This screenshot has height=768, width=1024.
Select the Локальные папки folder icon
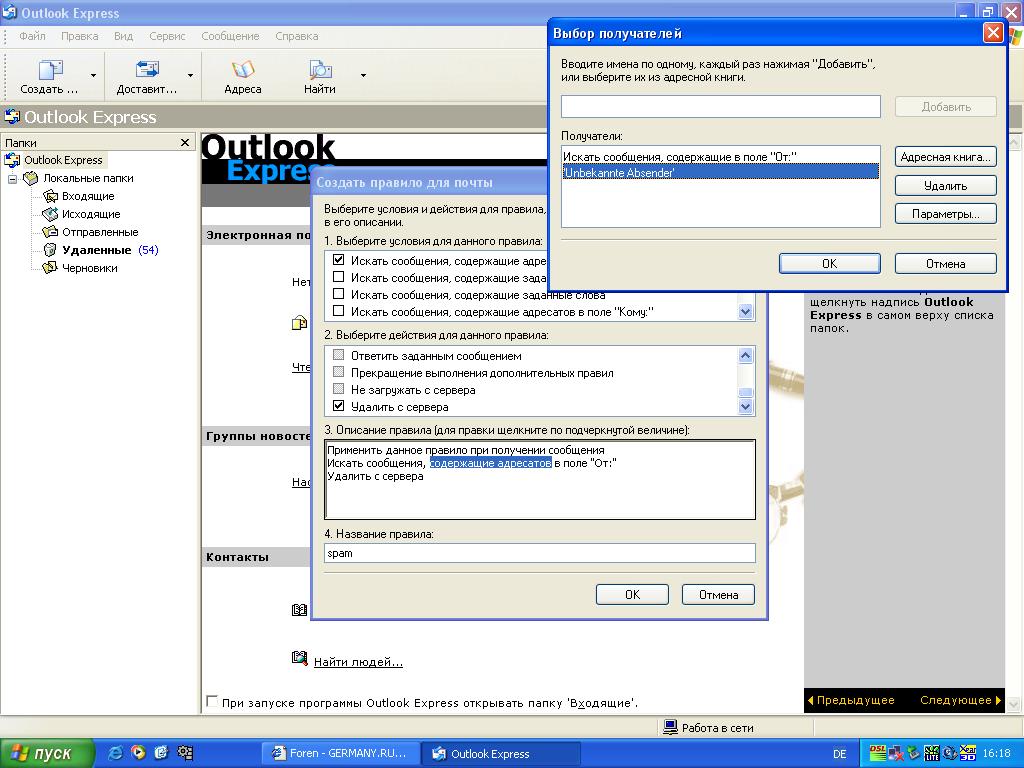coord(30,178)
